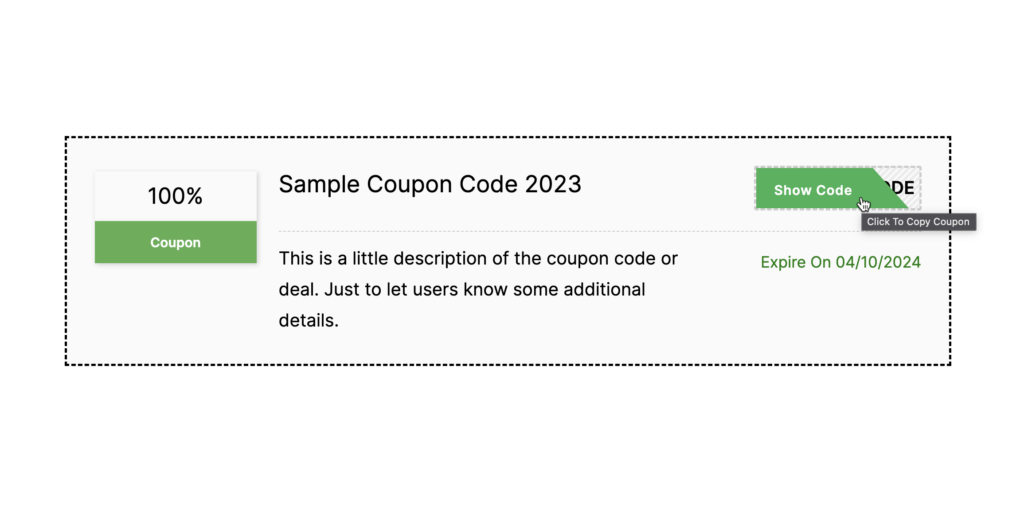1024x506 pixels.
Task: Click the 100% discount value
Action: (x=175, y=197)
